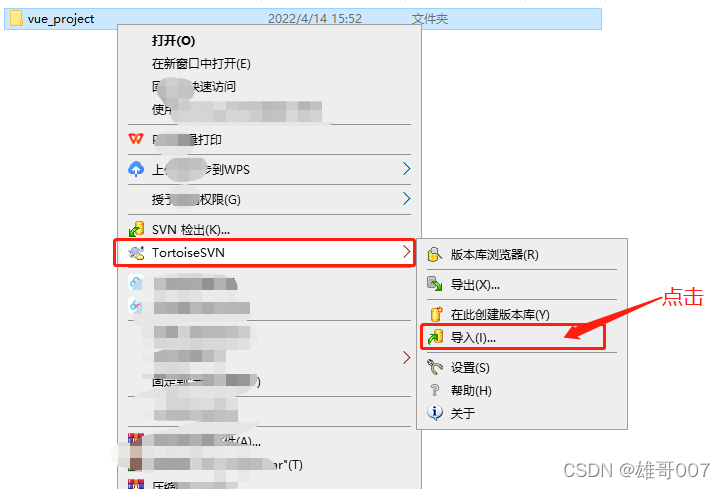Screen dimensions: 725x489
Task: Click the WPS red logo icon
Action: click(136, 139)
